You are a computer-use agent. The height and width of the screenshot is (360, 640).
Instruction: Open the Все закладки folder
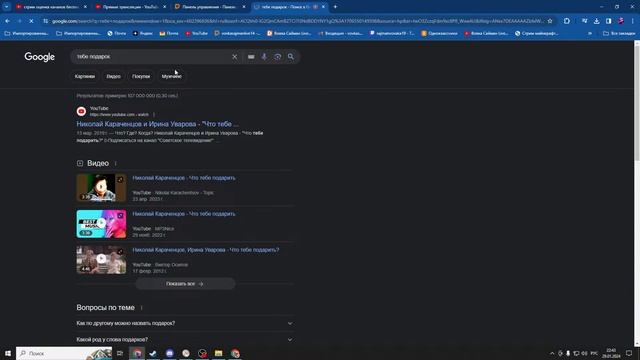click(619, 33)
